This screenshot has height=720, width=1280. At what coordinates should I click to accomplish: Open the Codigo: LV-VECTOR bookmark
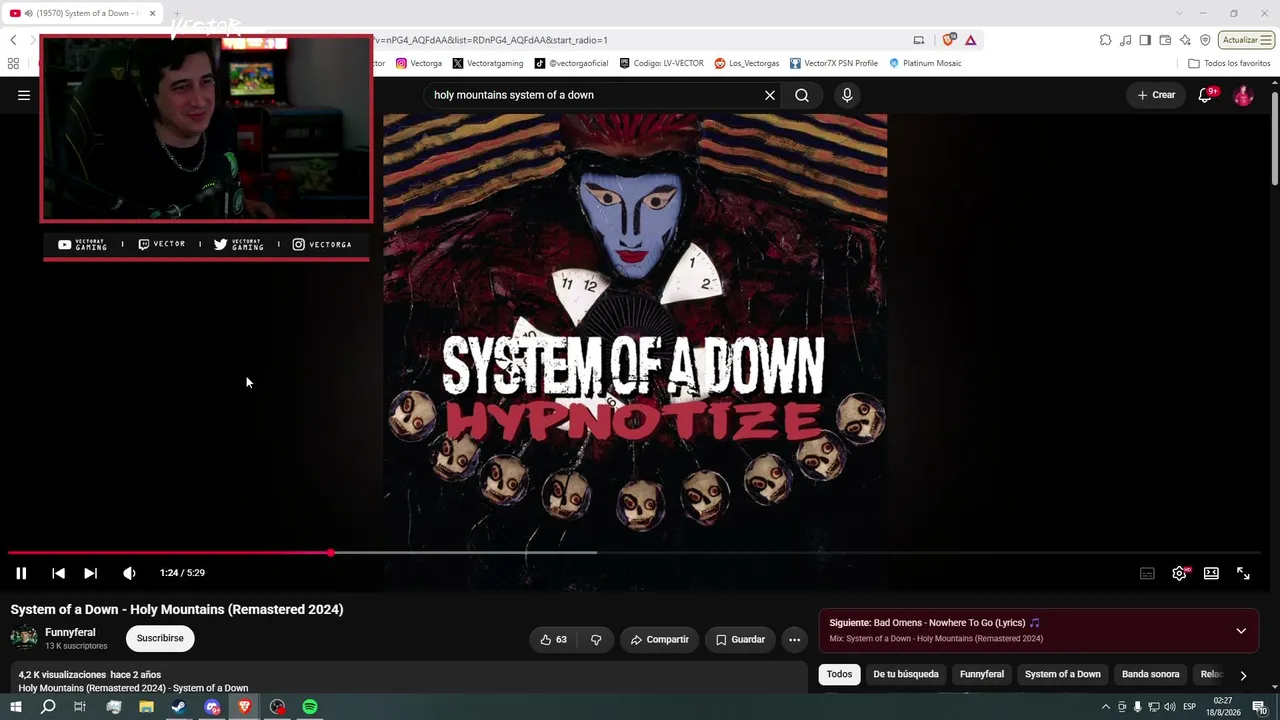pos(662,63)
